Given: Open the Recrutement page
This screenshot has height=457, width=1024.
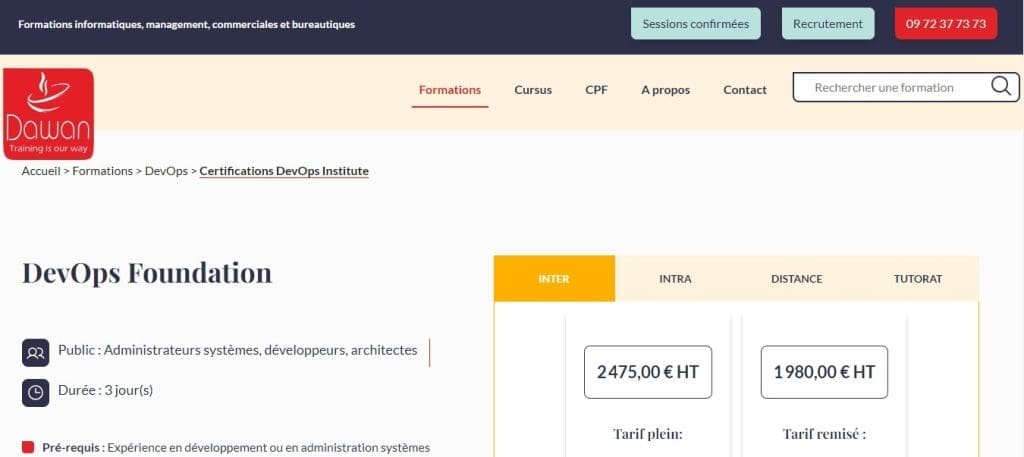Looking at the screenshot, I should point(828,24).
